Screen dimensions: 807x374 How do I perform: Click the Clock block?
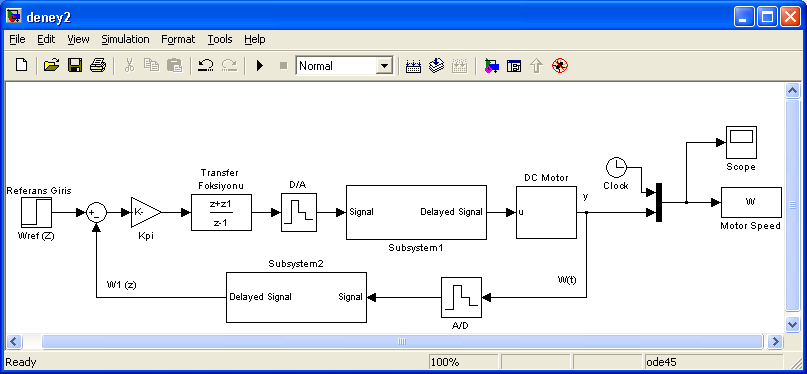pos(616,167)
